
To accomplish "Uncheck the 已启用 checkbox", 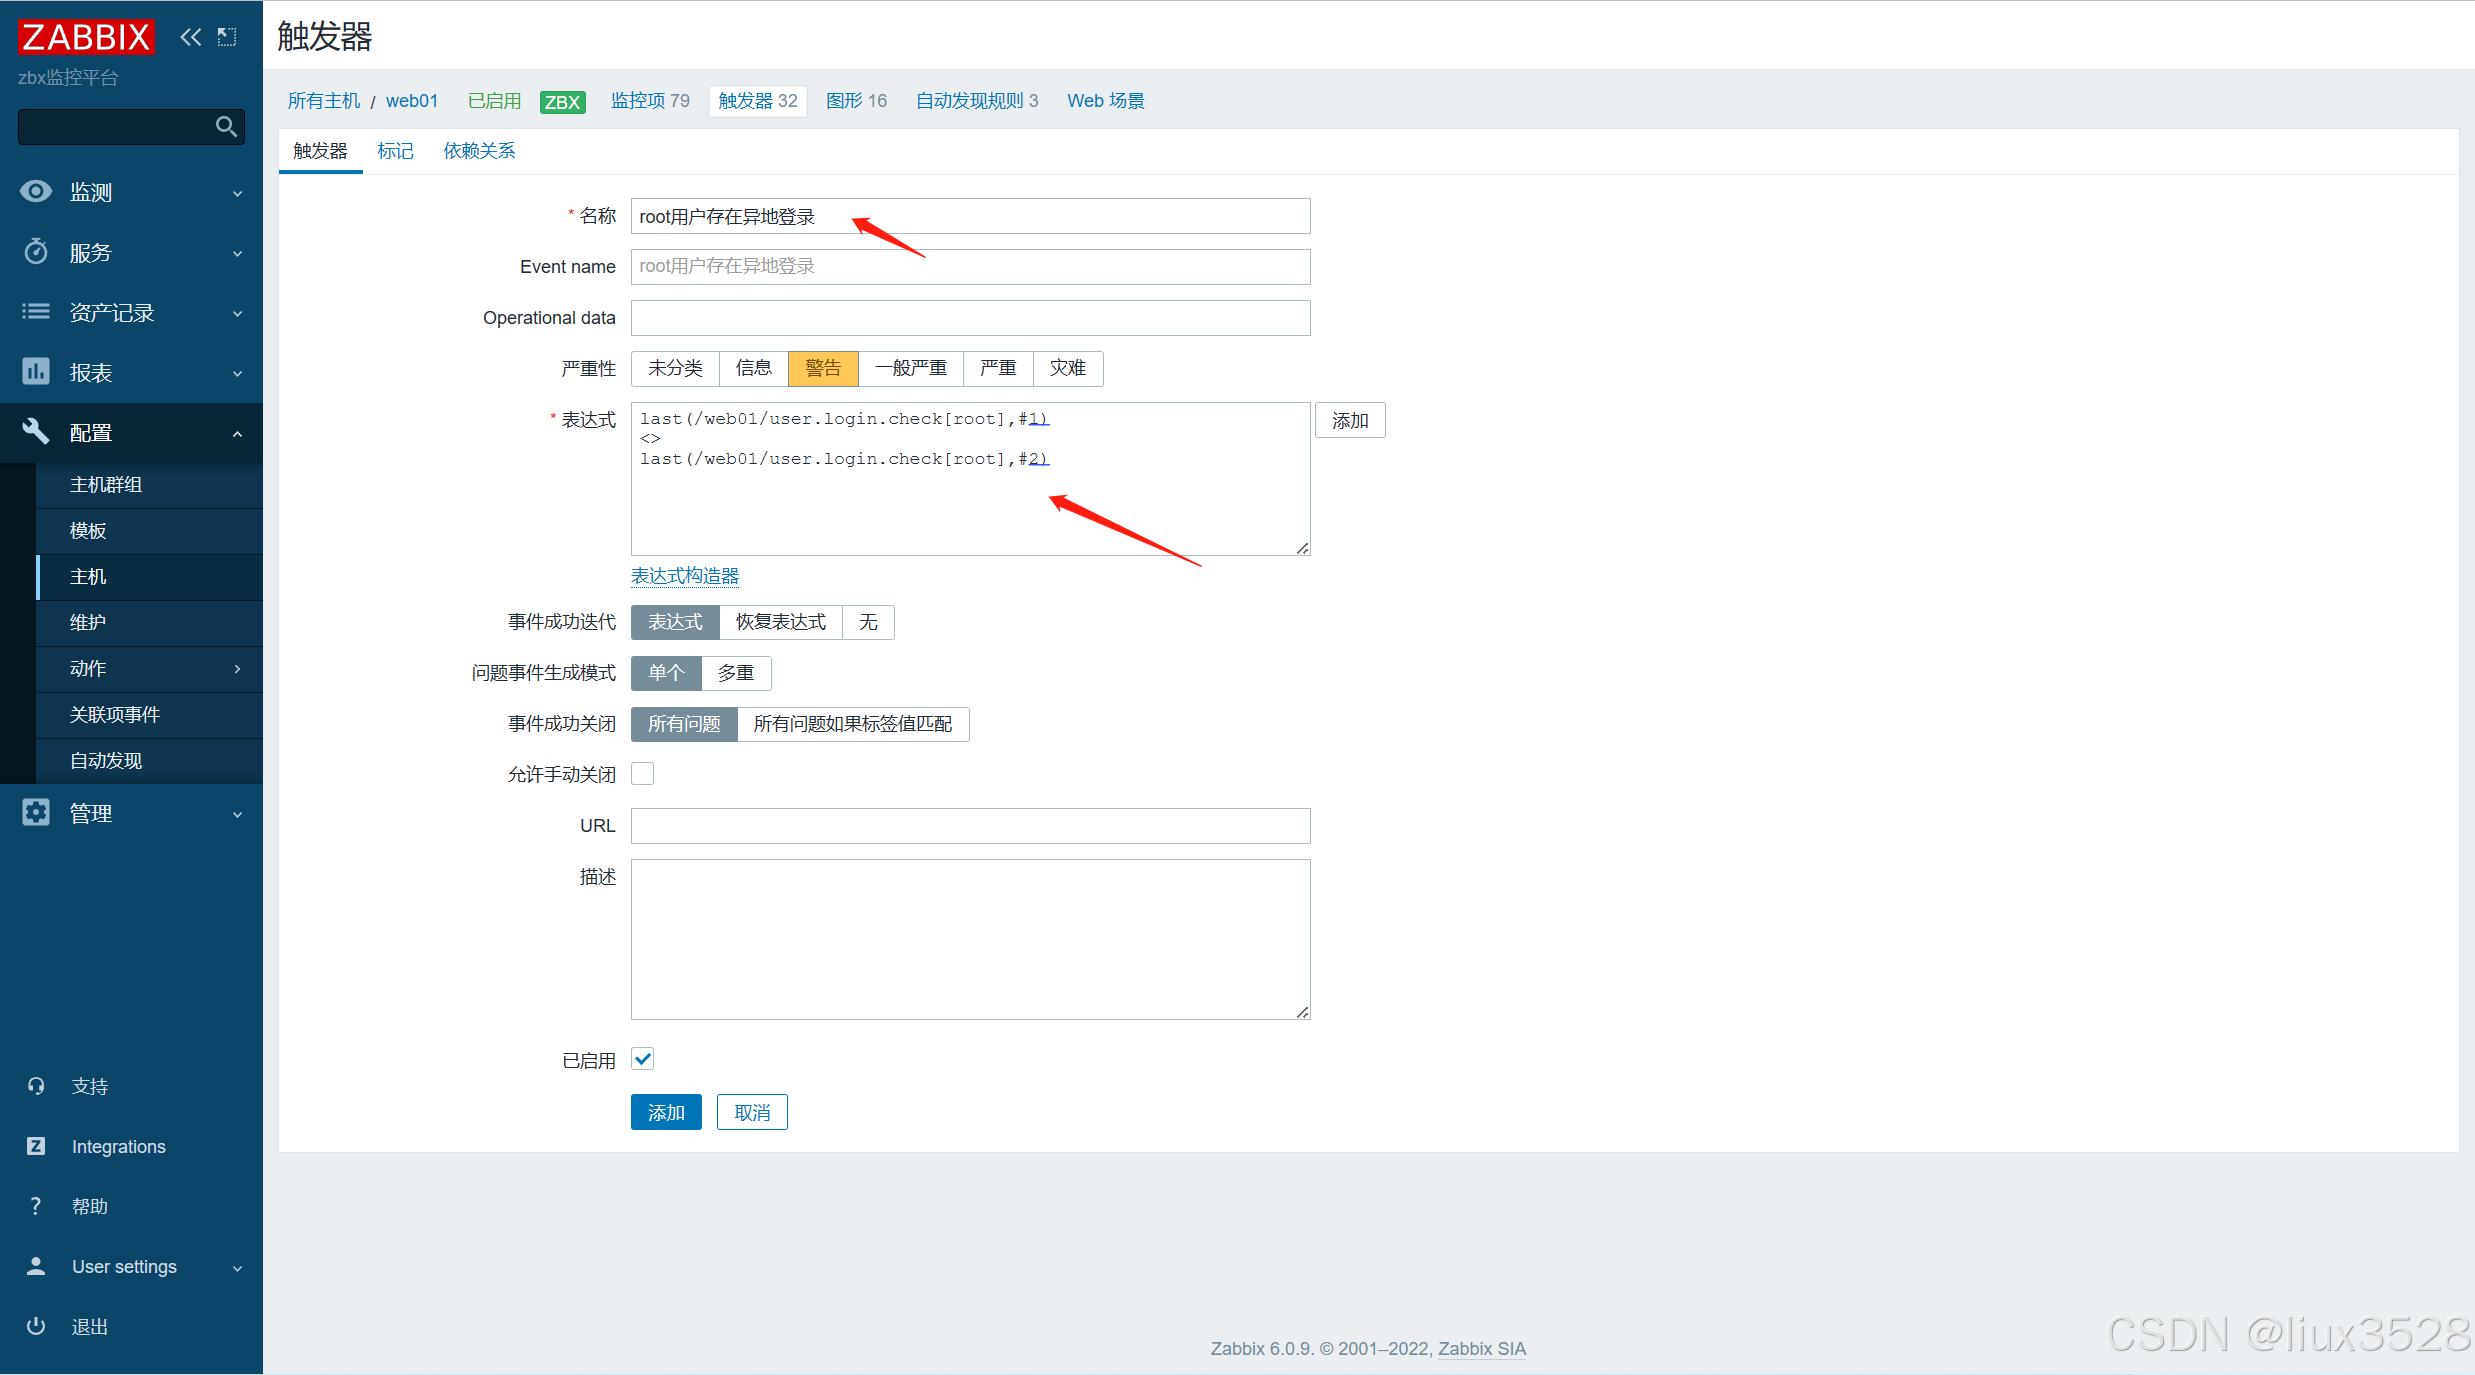I will tap(643, 1059).
